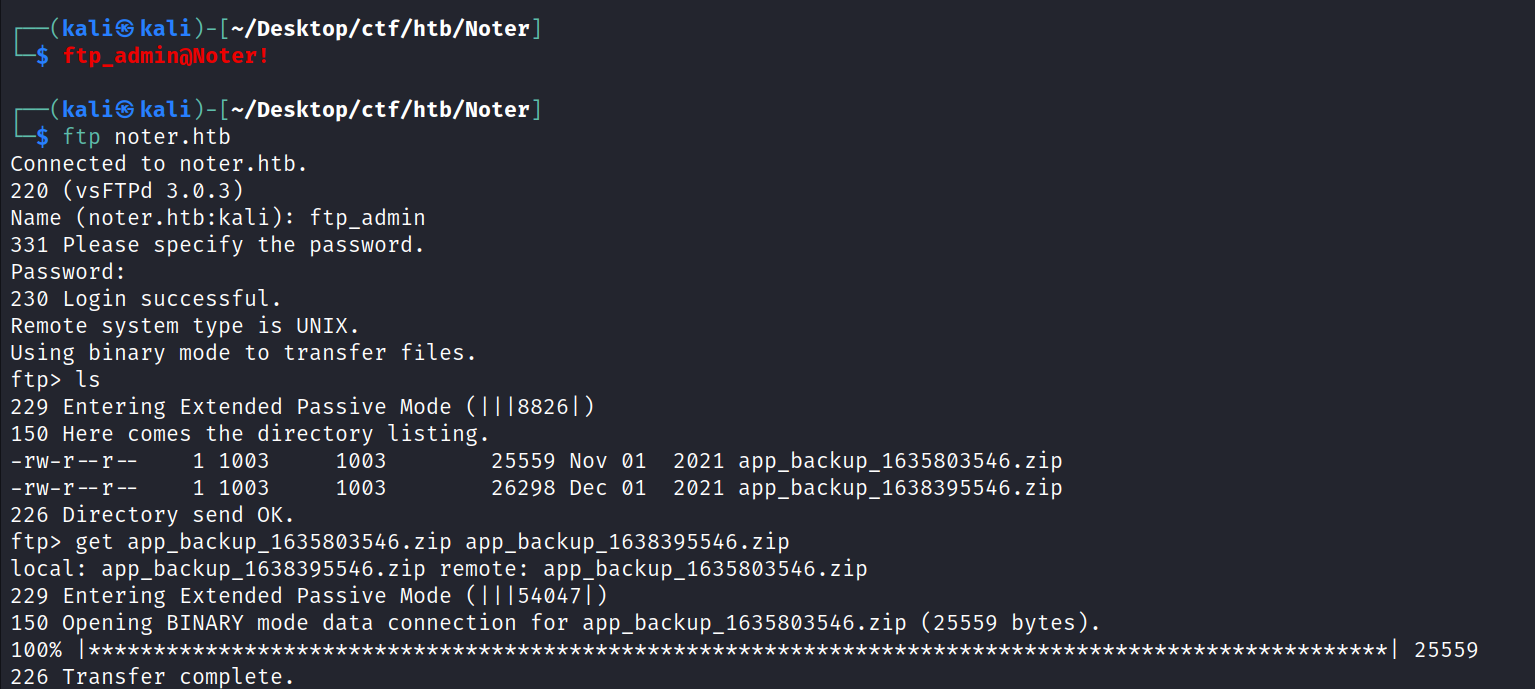Click app_backup_1635803546.zip in the Nov 01 listing row
The height and width of the screenshot is (689, 1535).
[900, 461]
